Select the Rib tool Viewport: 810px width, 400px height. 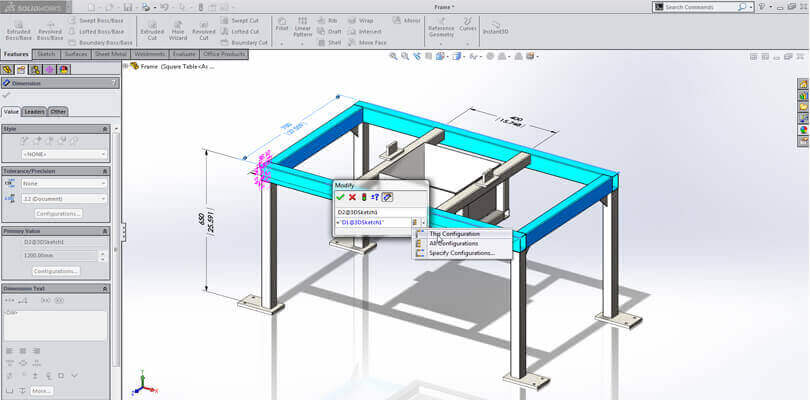point(328,21)
